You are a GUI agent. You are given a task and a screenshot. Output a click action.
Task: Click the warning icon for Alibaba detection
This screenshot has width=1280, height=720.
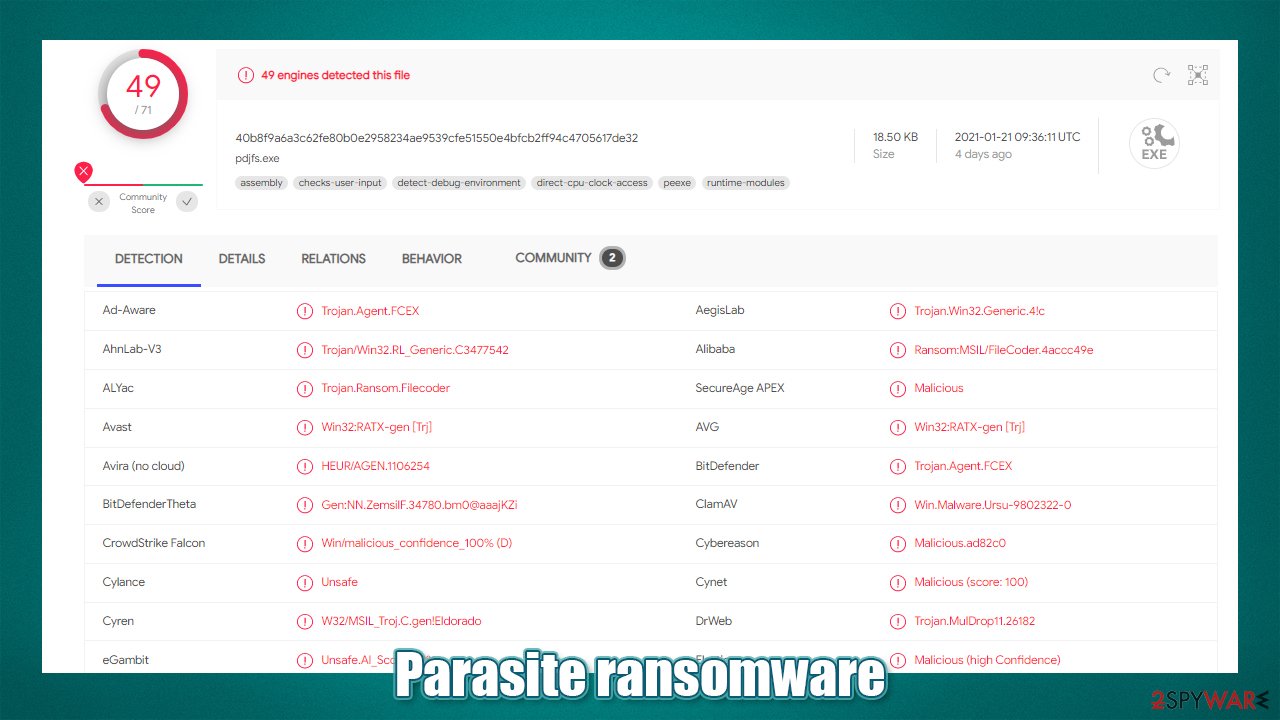(x=897, y=350)
